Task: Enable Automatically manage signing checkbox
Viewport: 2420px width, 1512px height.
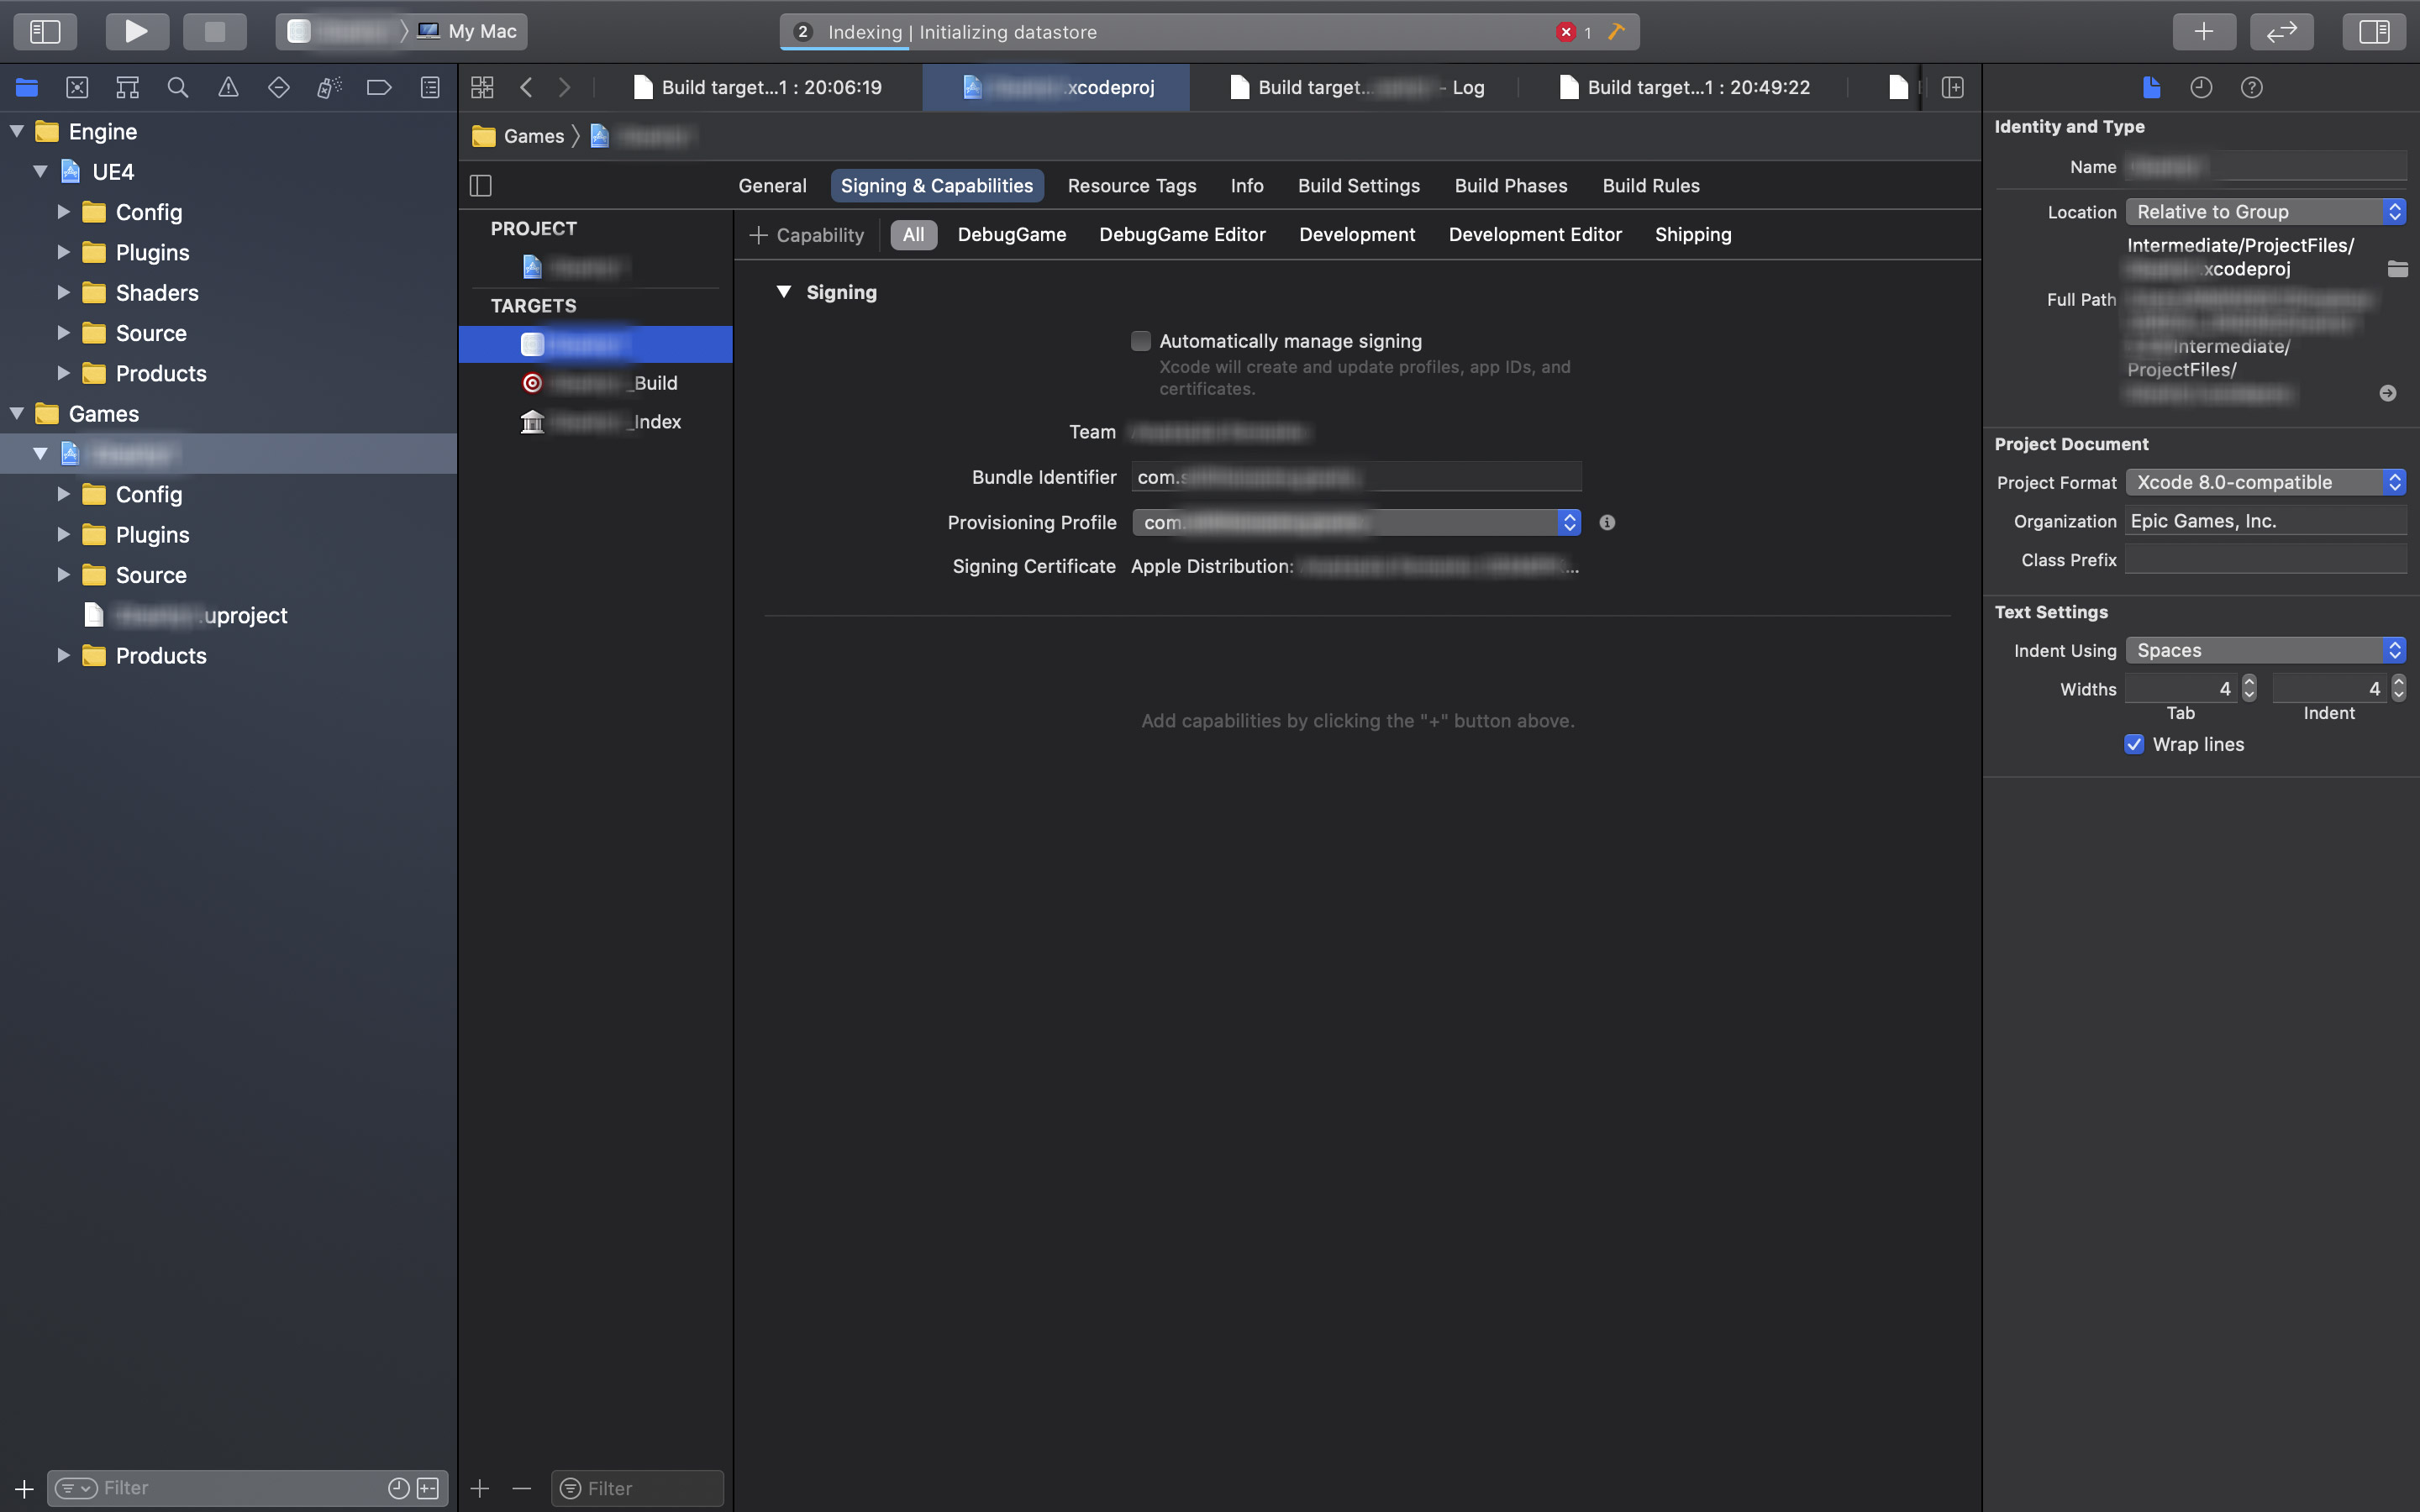Action: coord(1140,341)
